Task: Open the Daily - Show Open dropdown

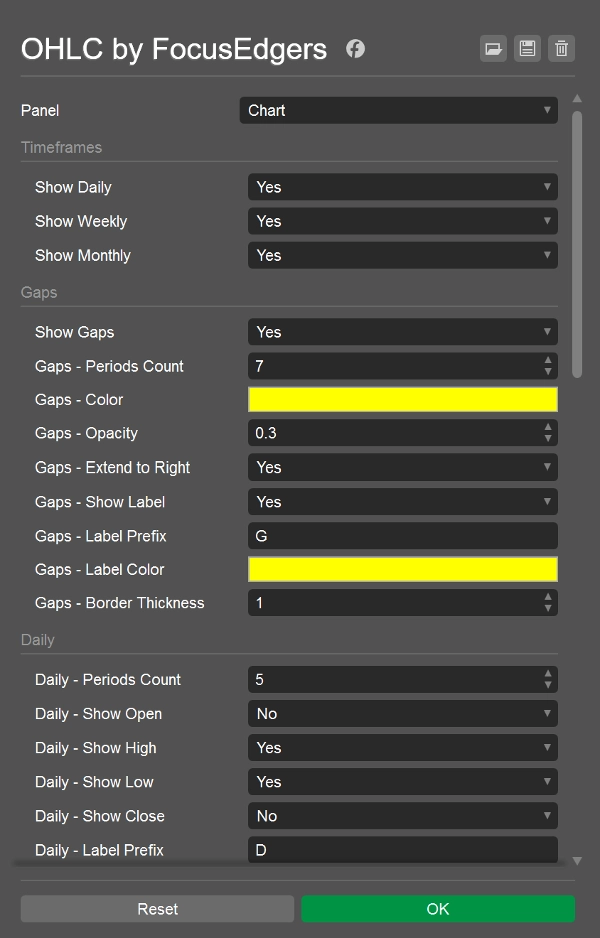Action: [403, 714]
